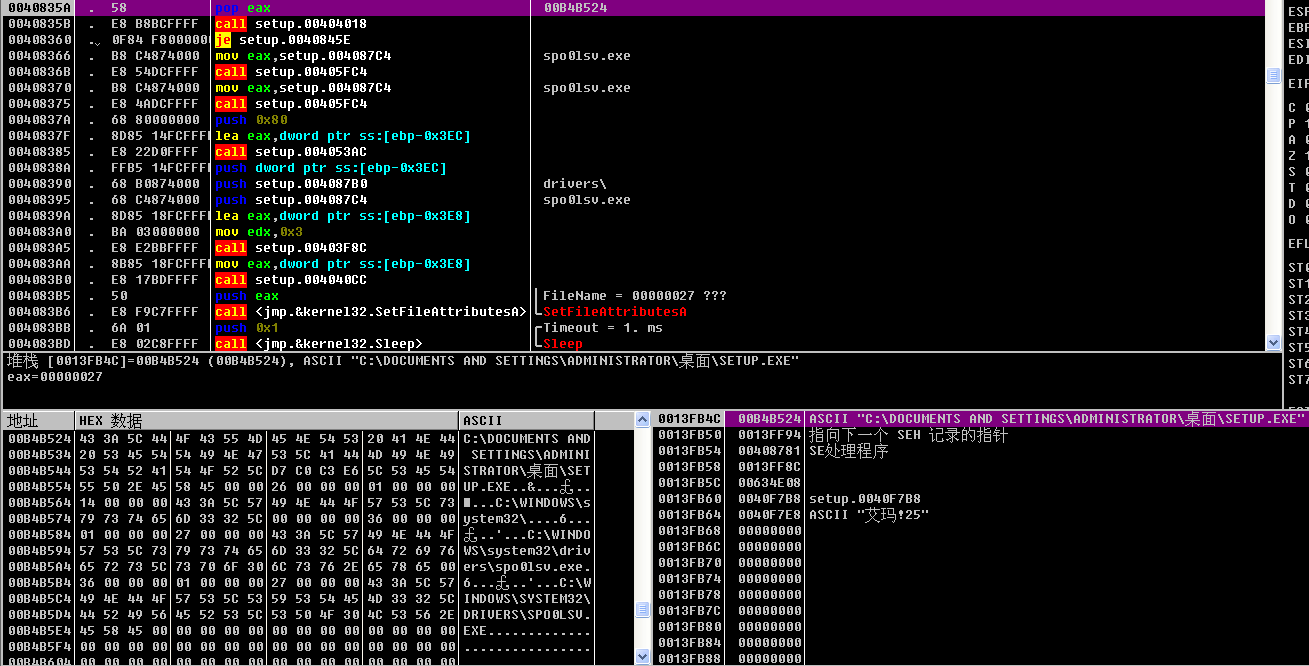Click the disassembly pane scrollbar thumb
The height and width of the screenshot is (666, 1309).
[x=1273, y=76]
